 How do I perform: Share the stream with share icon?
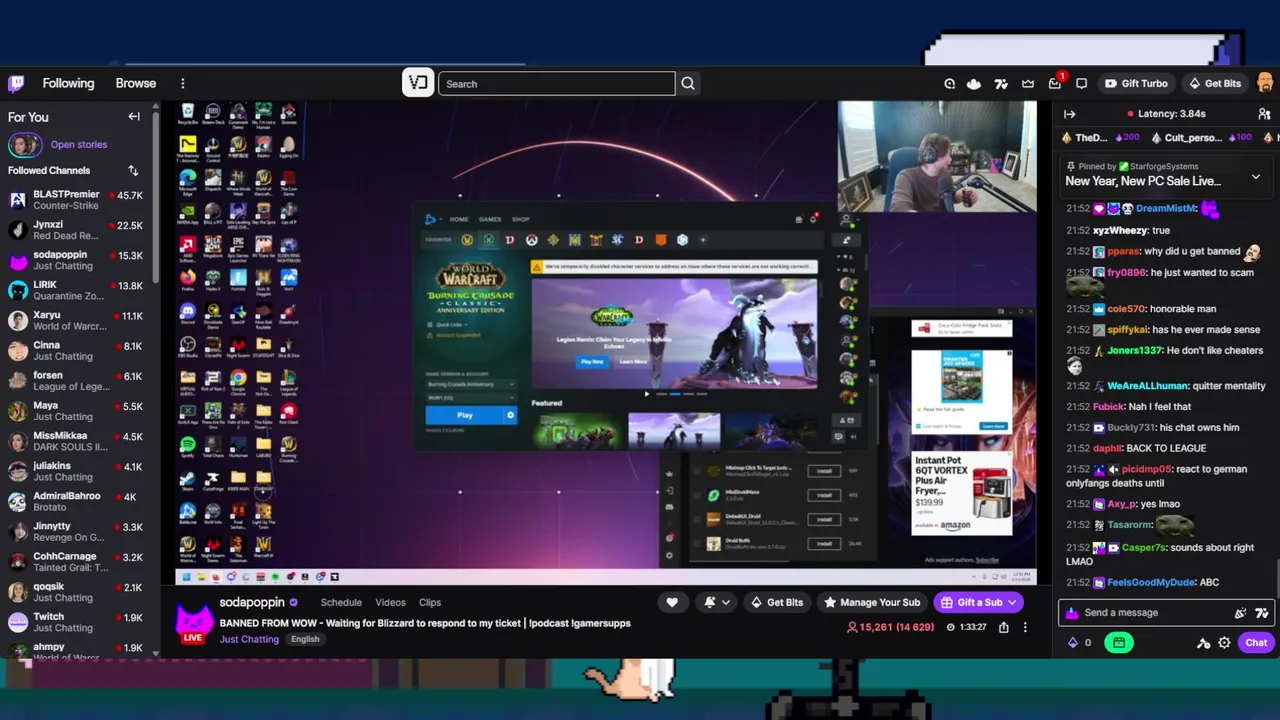[x=1004, y=627]
